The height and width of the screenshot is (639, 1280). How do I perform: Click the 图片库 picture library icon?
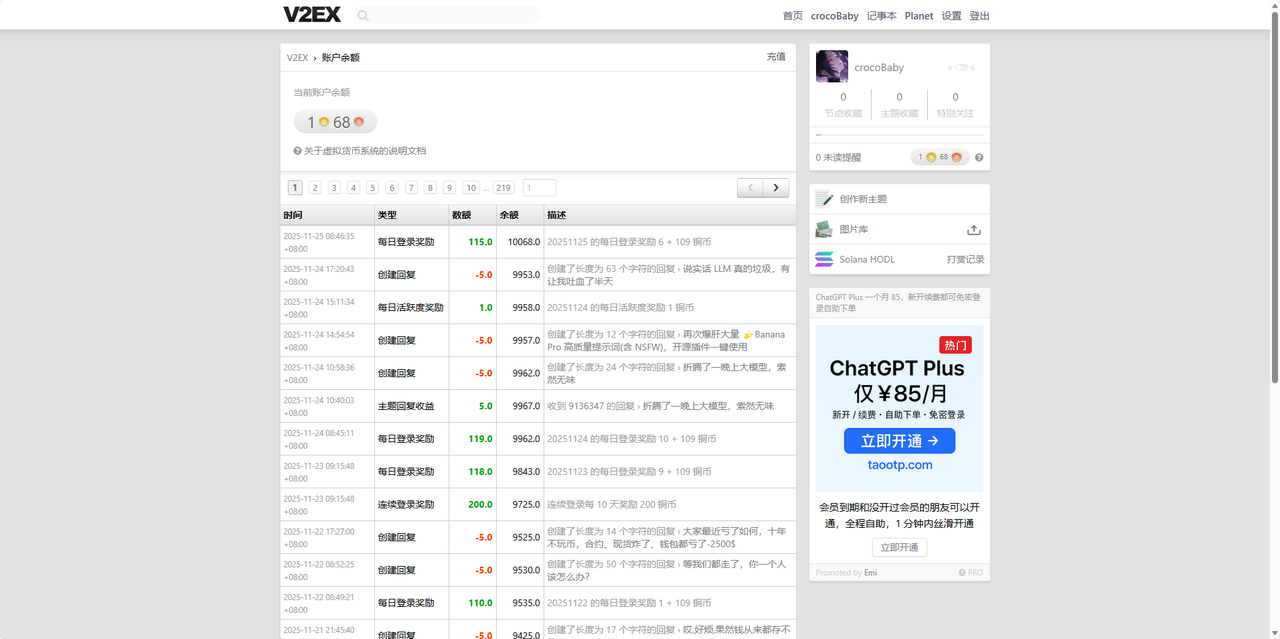click(x=824, y=229)
